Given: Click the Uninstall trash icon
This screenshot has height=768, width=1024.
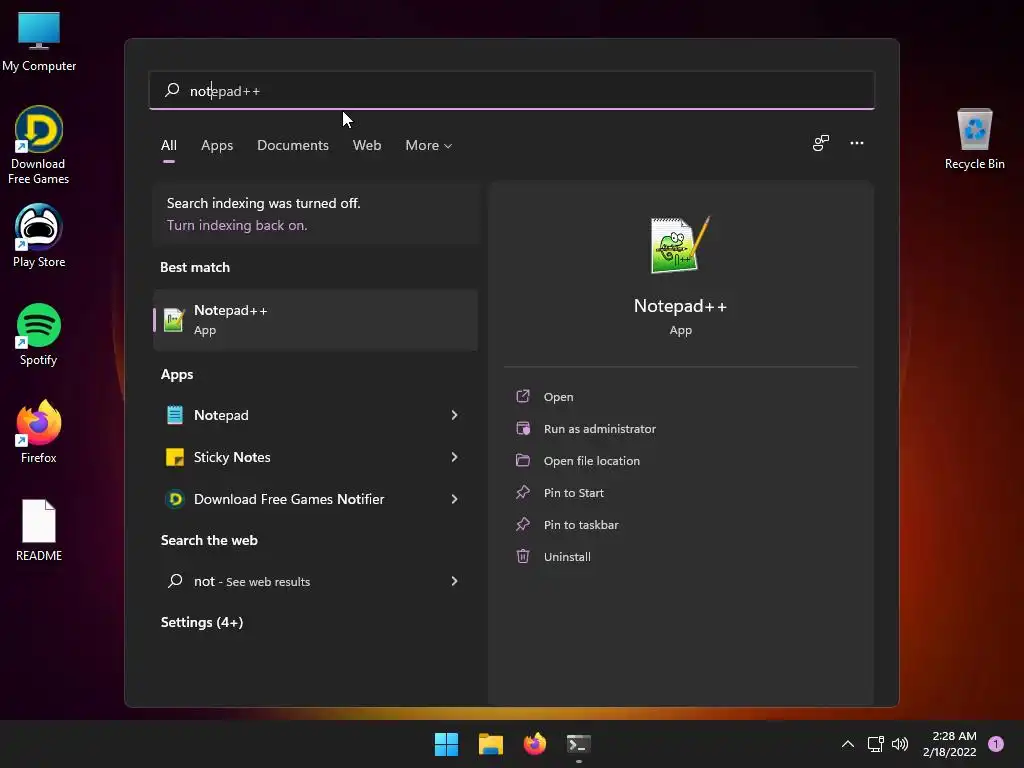Looking at the screenshot, I should [523, 556].
